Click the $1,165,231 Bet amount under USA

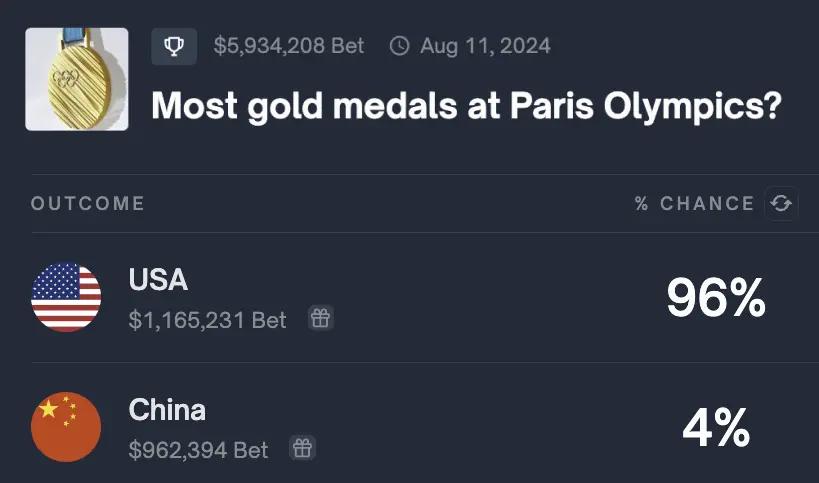(208, 320)
